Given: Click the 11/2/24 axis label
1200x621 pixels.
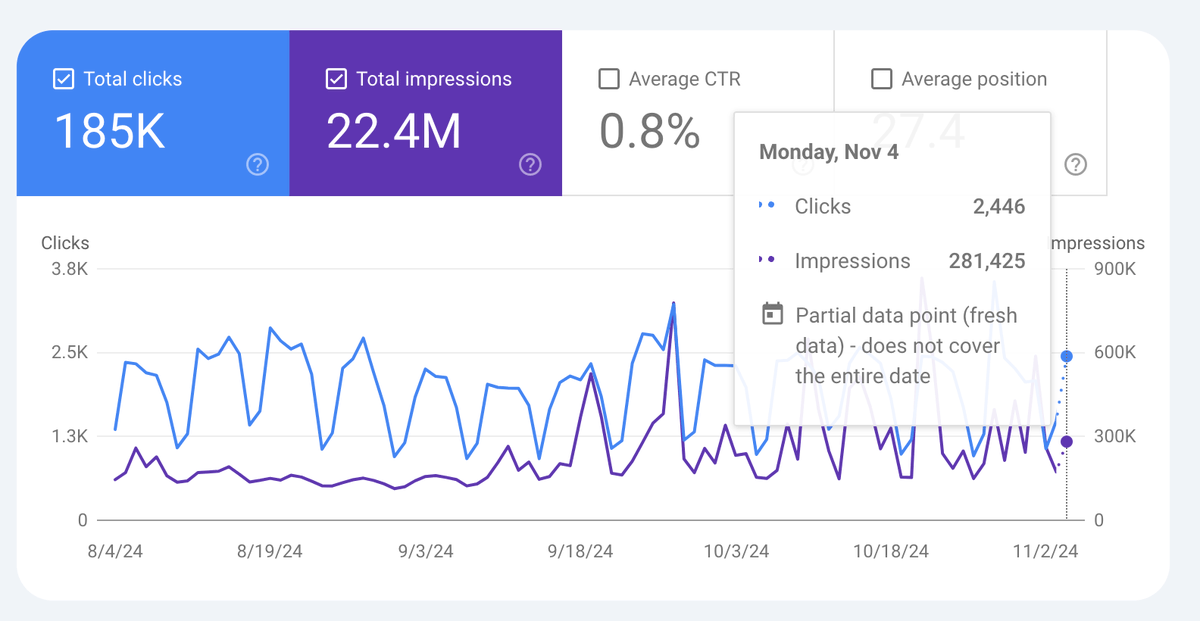Looking at the screenshot, I should click(1045, 550).
